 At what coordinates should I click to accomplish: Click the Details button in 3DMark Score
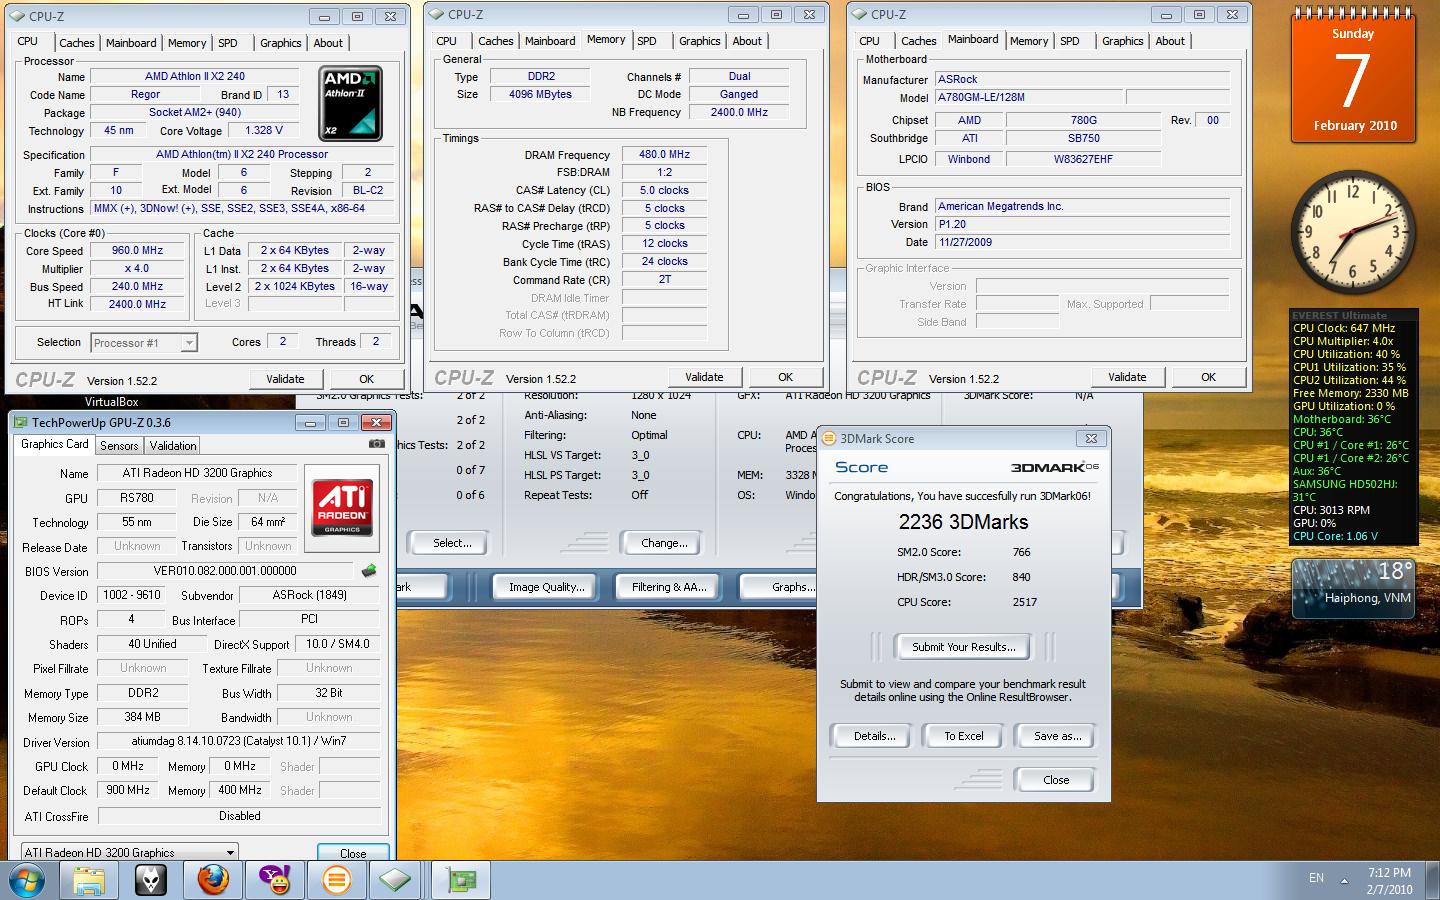(875, 736)
